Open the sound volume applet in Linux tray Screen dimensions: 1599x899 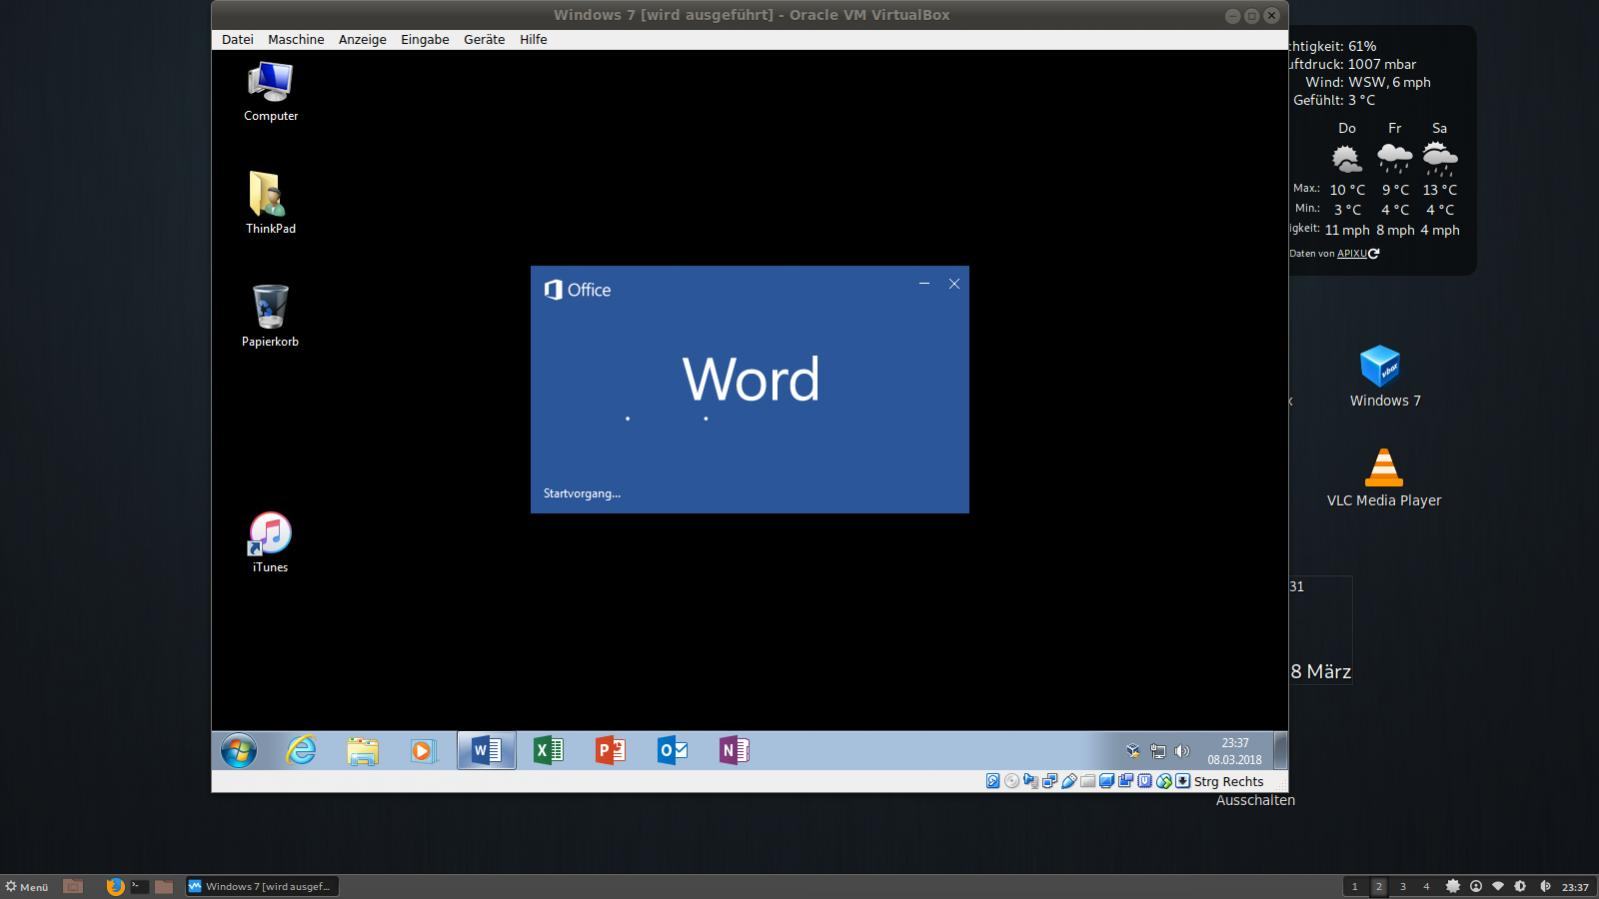[1545, 886]
